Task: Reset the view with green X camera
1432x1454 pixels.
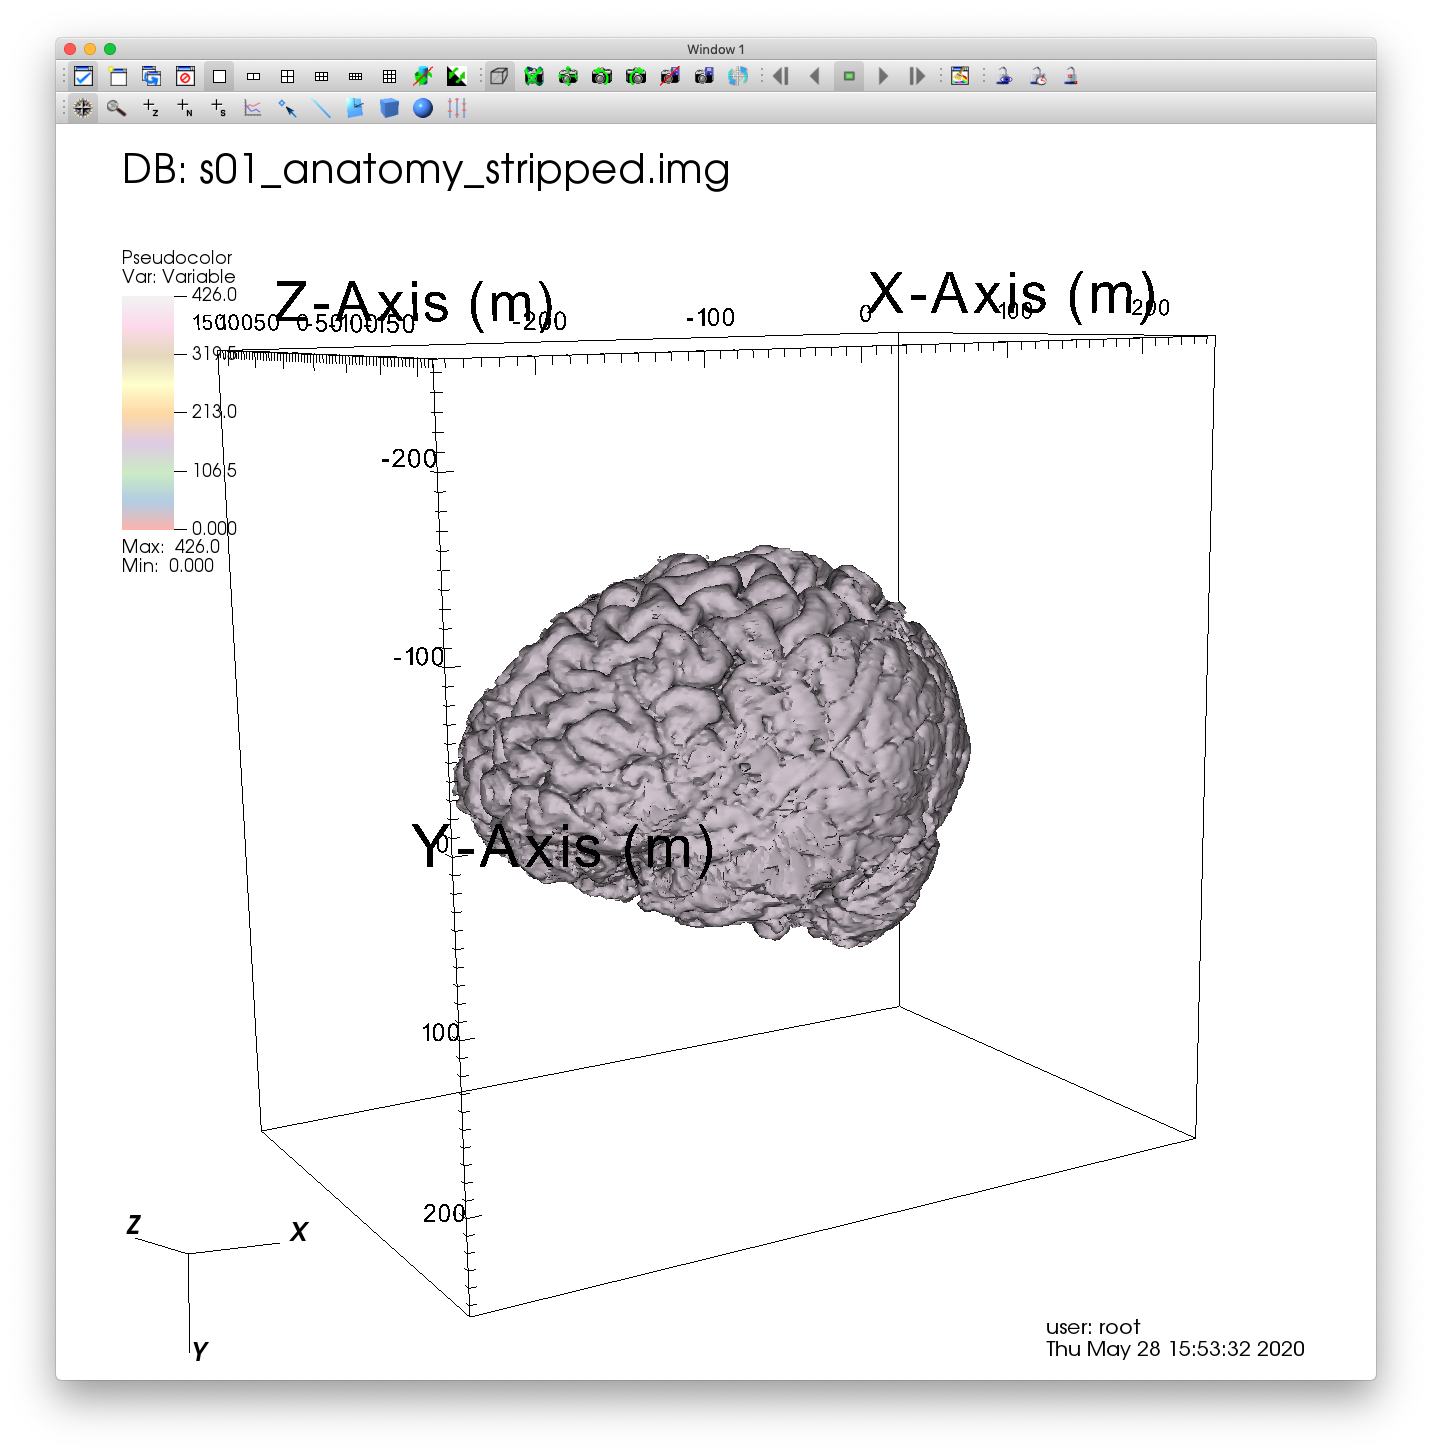Action: (x=534, y=76)
